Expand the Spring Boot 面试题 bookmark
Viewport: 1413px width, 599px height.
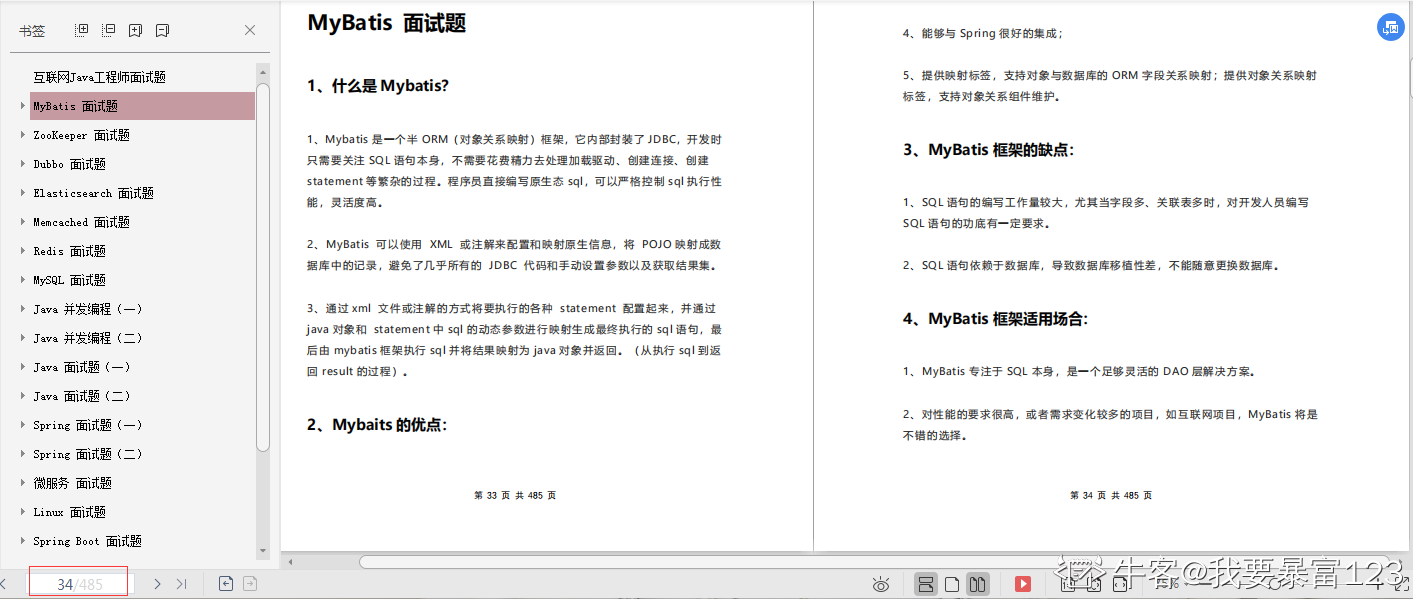(x=23, y=541)
